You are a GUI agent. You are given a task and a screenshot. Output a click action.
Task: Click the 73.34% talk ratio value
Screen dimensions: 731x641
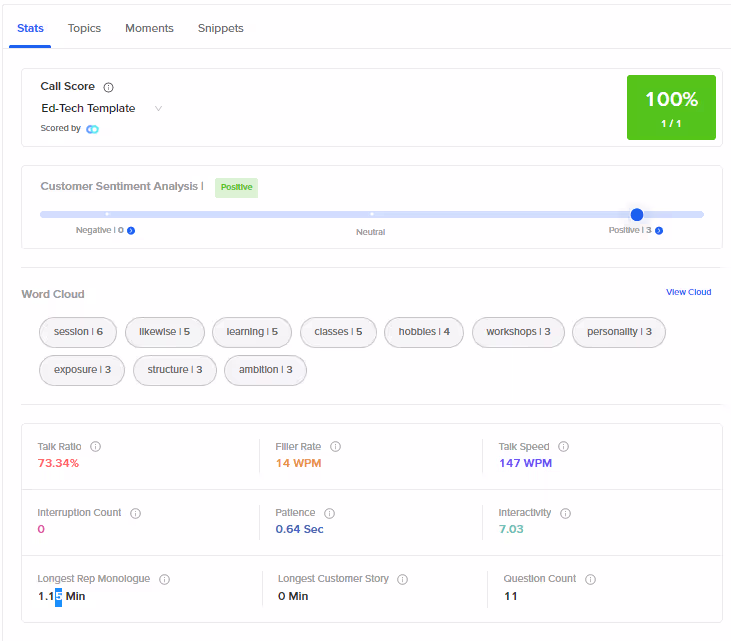[x=58, y=463]
